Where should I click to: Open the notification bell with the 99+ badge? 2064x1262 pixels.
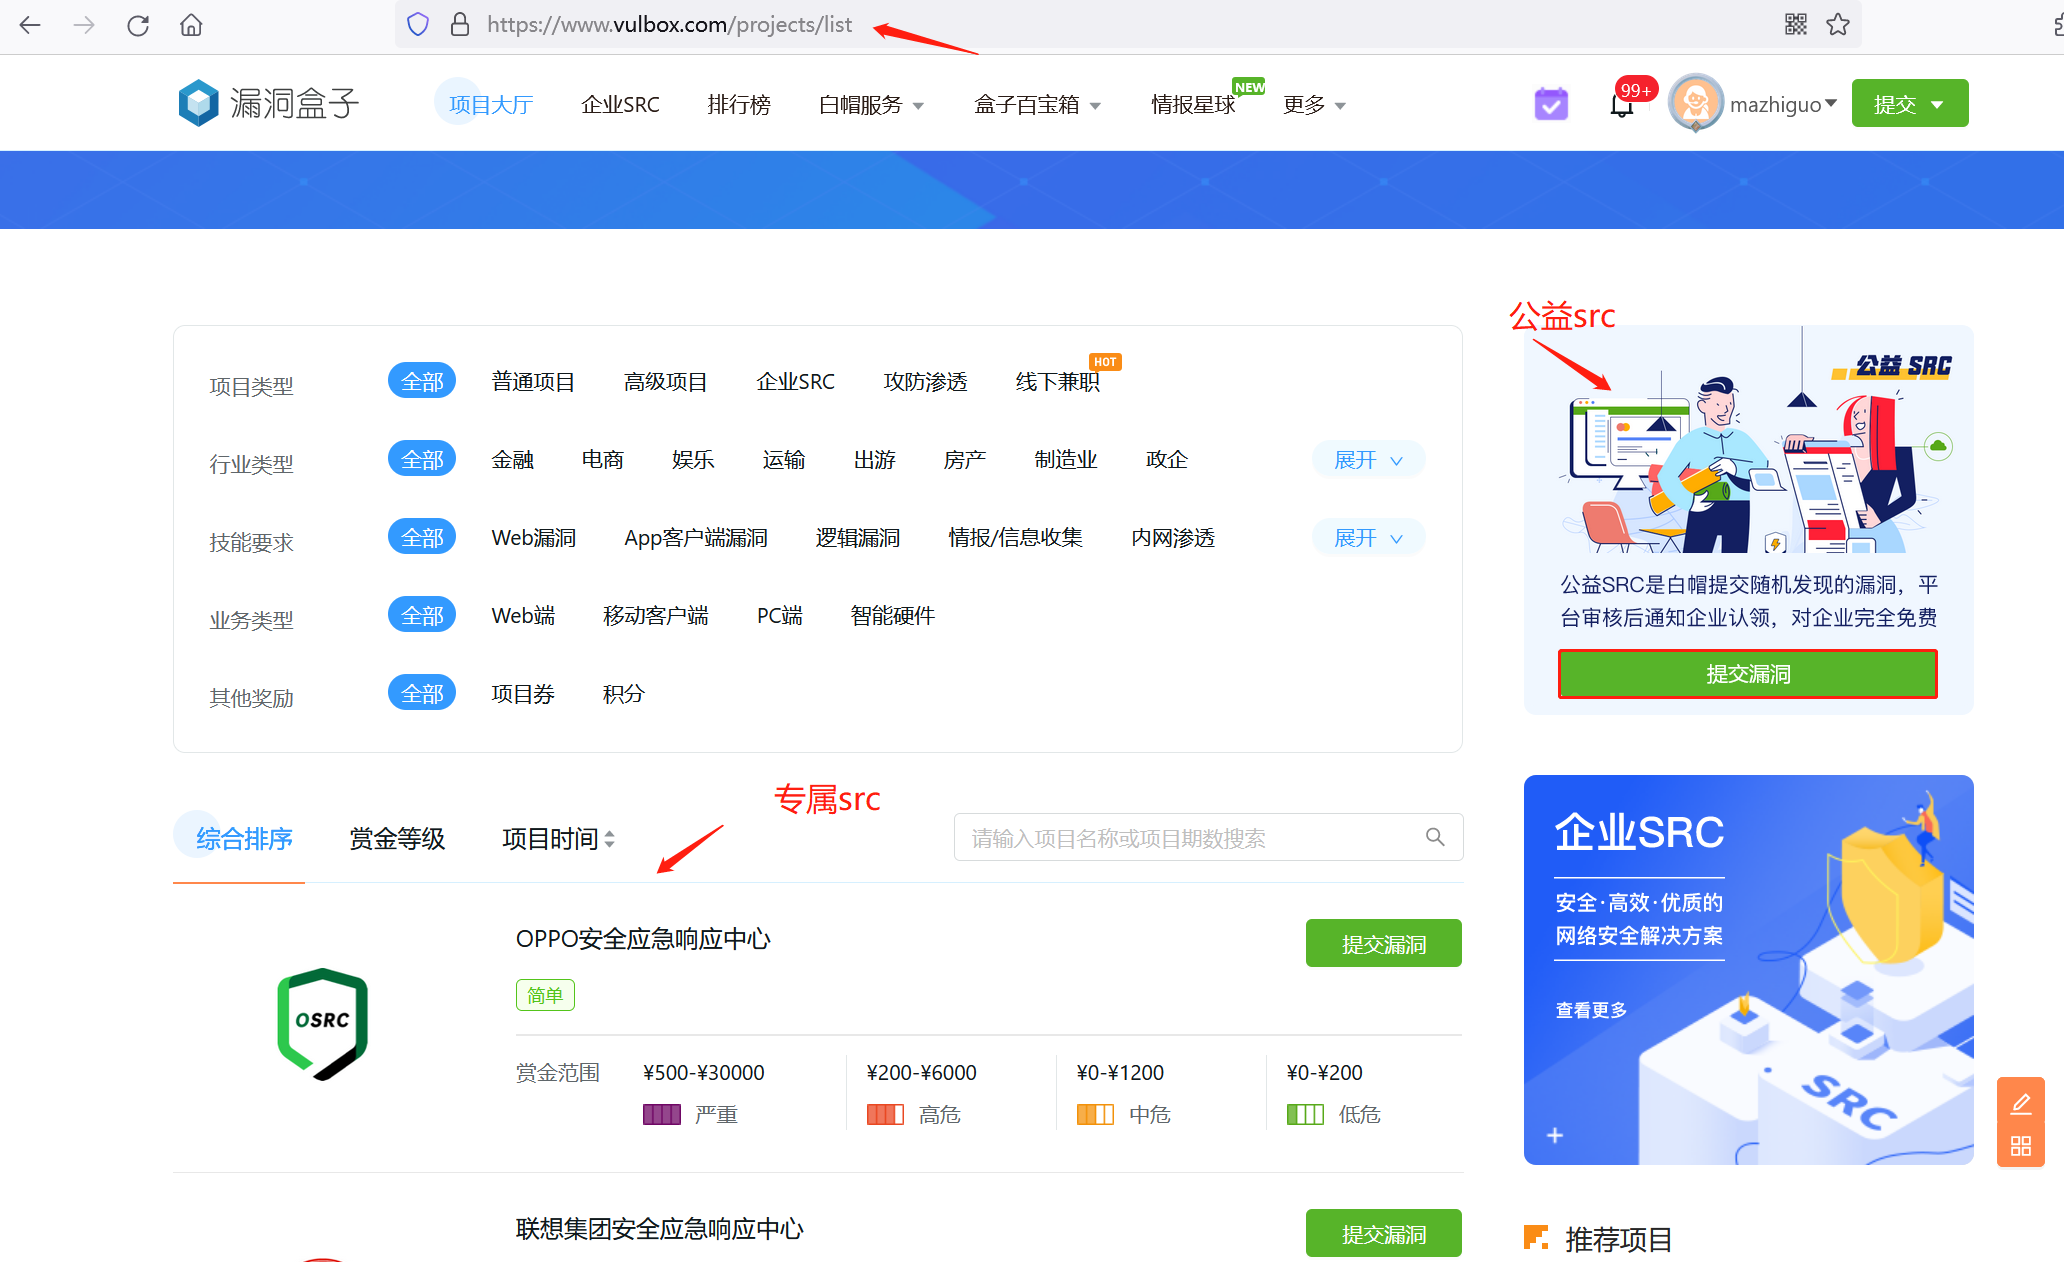(1623, 103)
